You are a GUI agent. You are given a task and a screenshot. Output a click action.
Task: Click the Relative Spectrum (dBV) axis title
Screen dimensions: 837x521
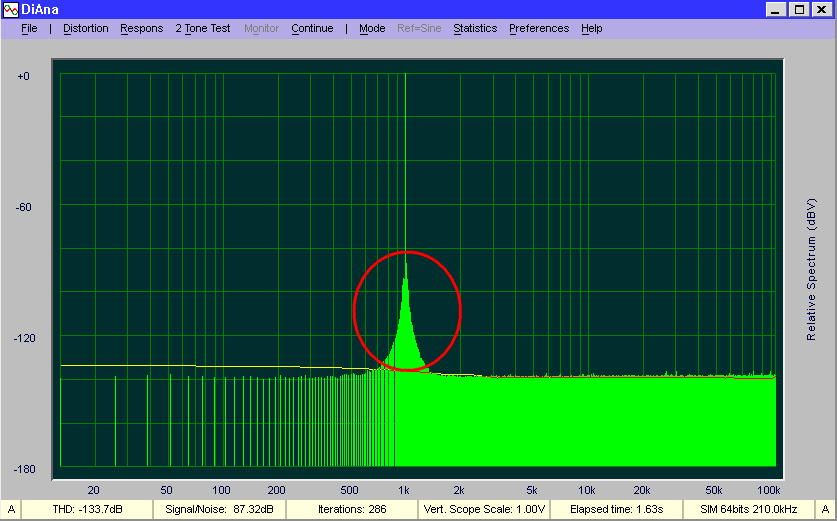click(x=811, y=270)
